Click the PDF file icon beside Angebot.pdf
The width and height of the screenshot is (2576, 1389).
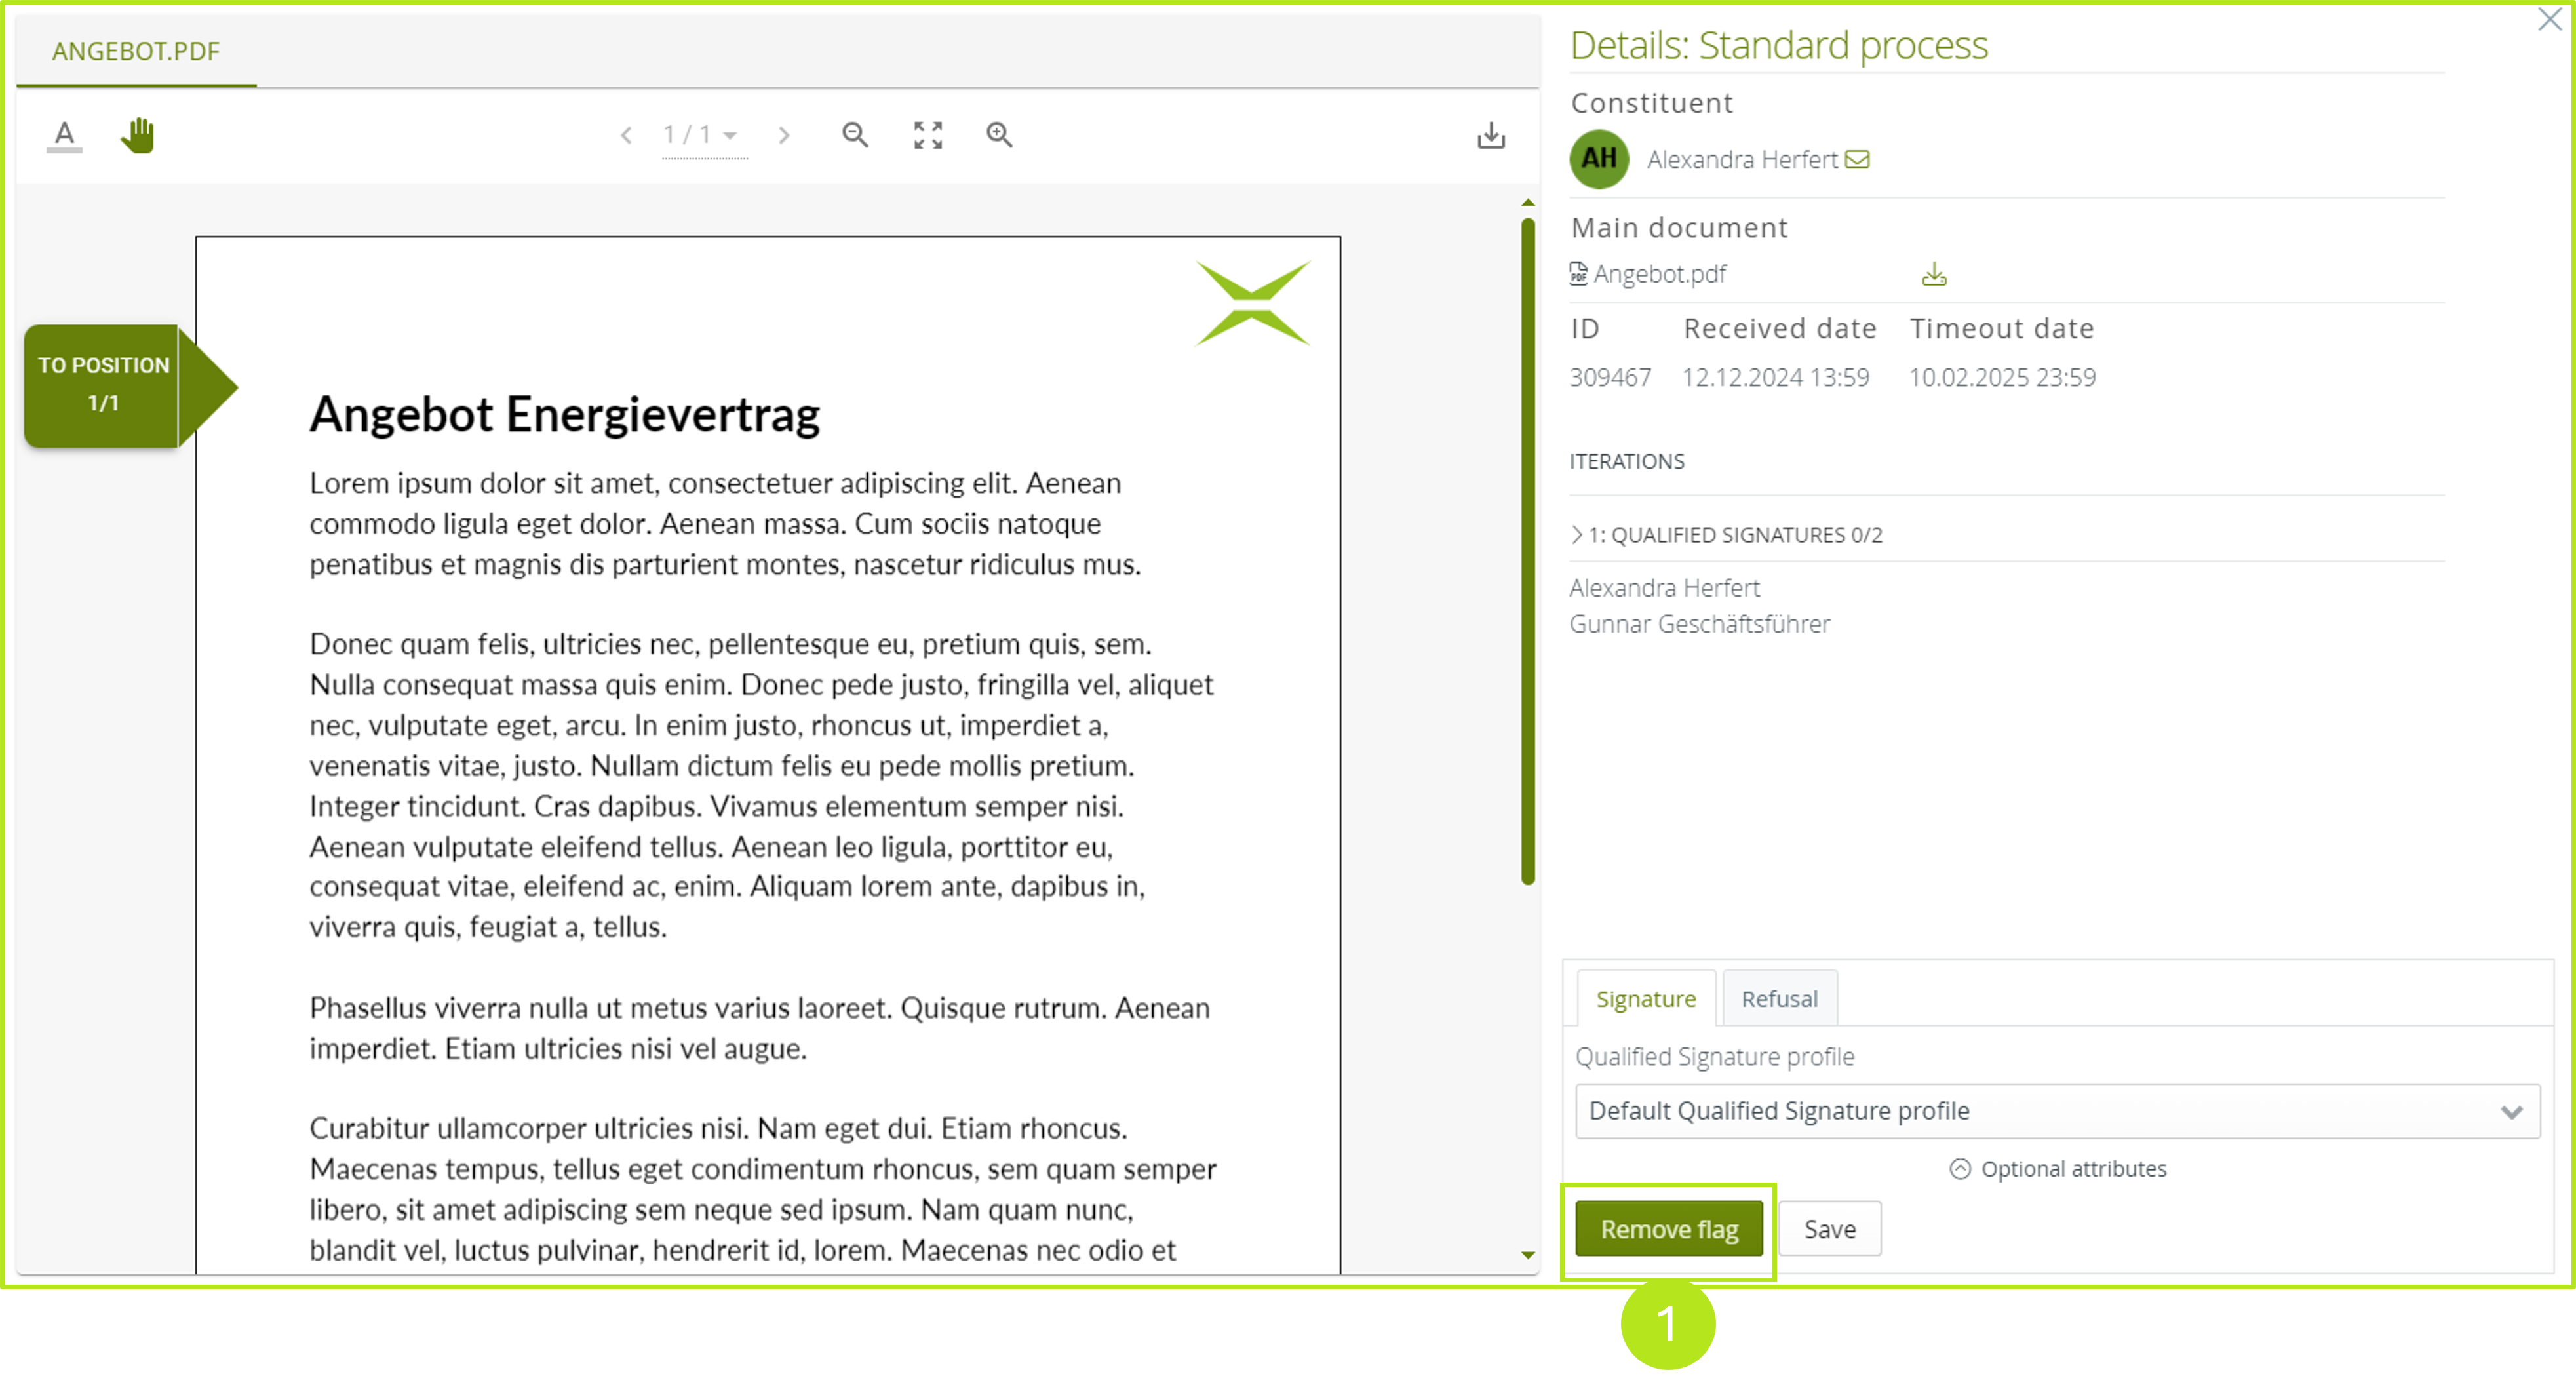coord(1578,273)
